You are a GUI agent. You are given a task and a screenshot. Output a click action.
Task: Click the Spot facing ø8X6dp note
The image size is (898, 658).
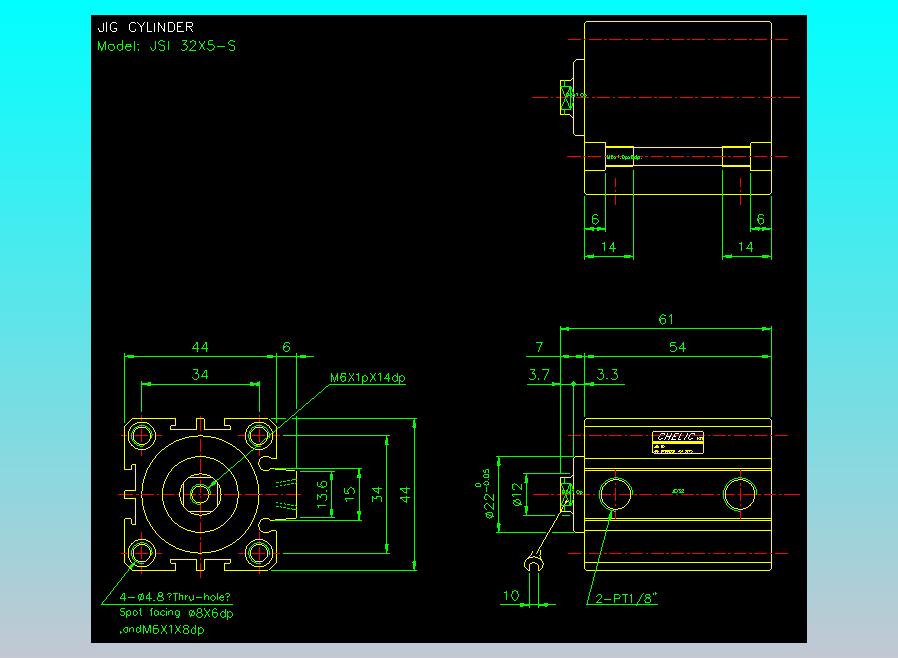(176, 613)
